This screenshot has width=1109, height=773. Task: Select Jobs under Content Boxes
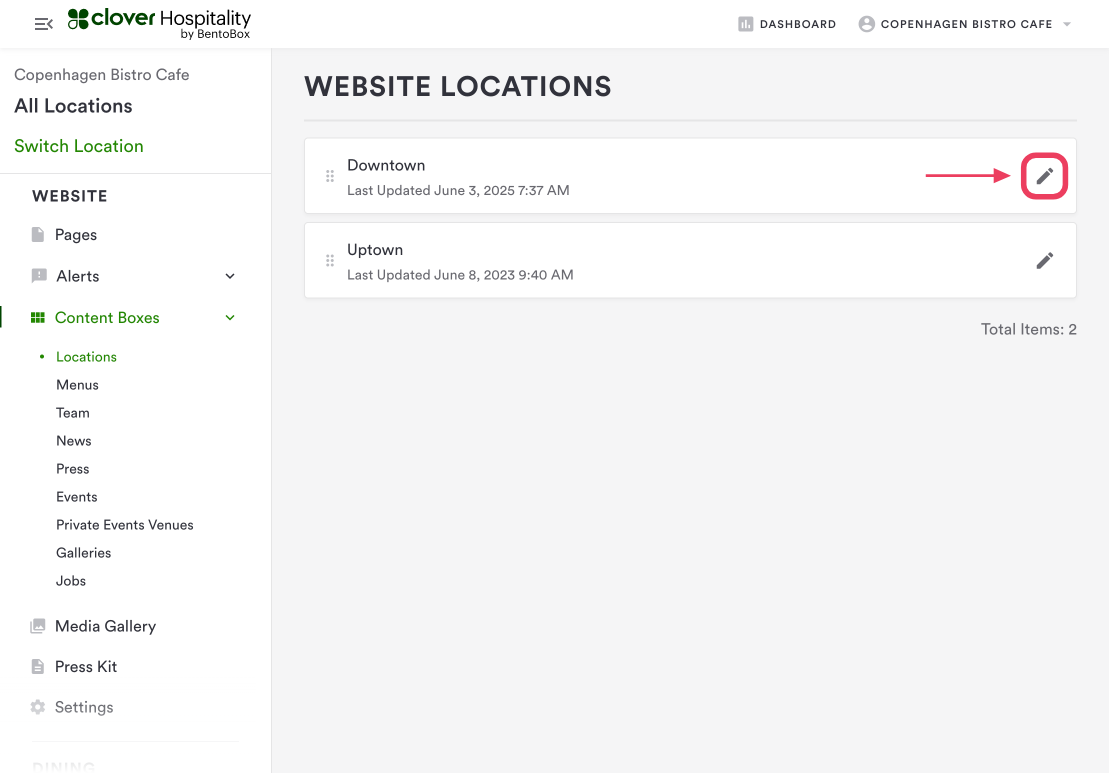click(71, 581)
